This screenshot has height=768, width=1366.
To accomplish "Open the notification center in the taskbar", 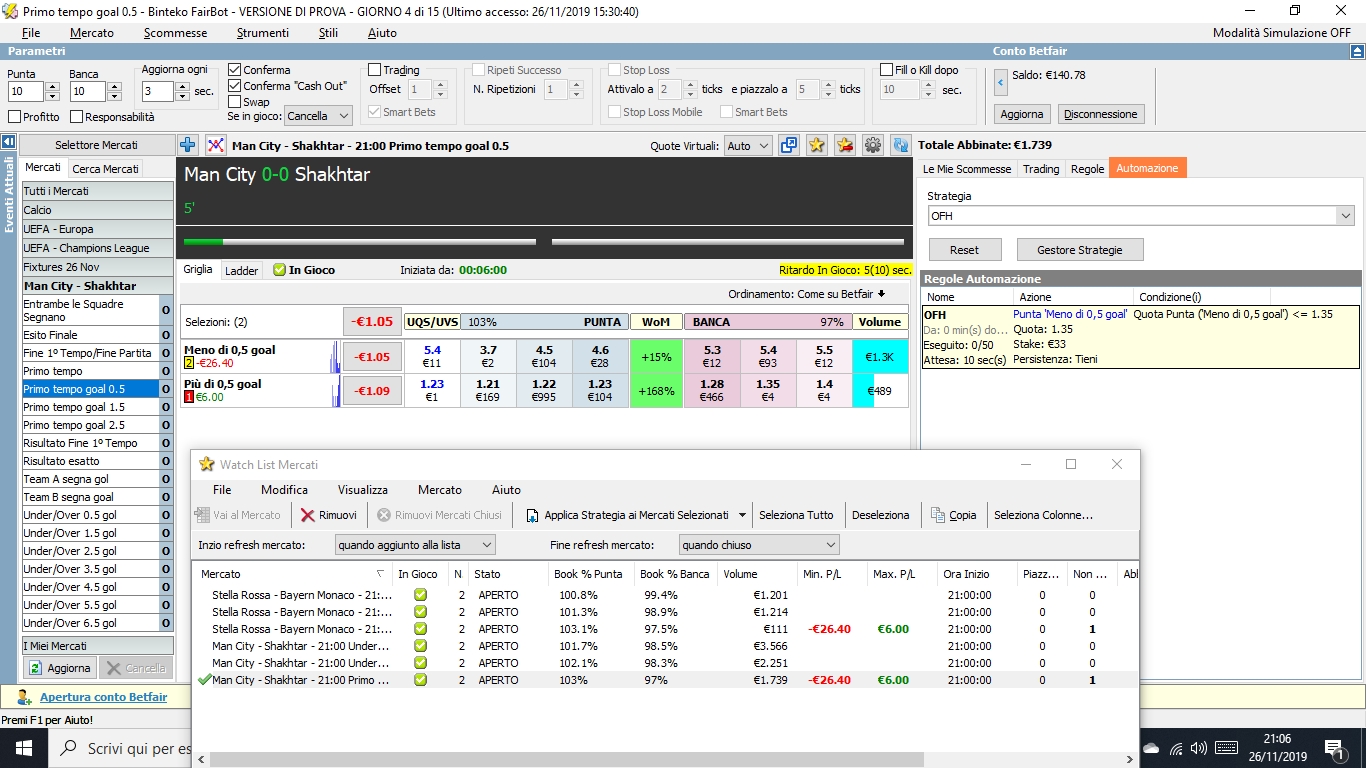I will 1334,748.
